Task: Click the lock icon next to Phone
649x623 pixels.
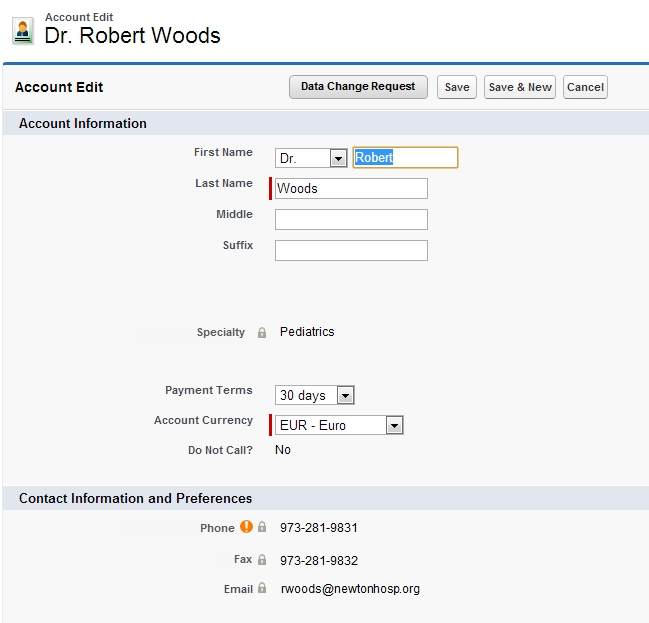Action: pyautogui.click(x=262, y=528)
